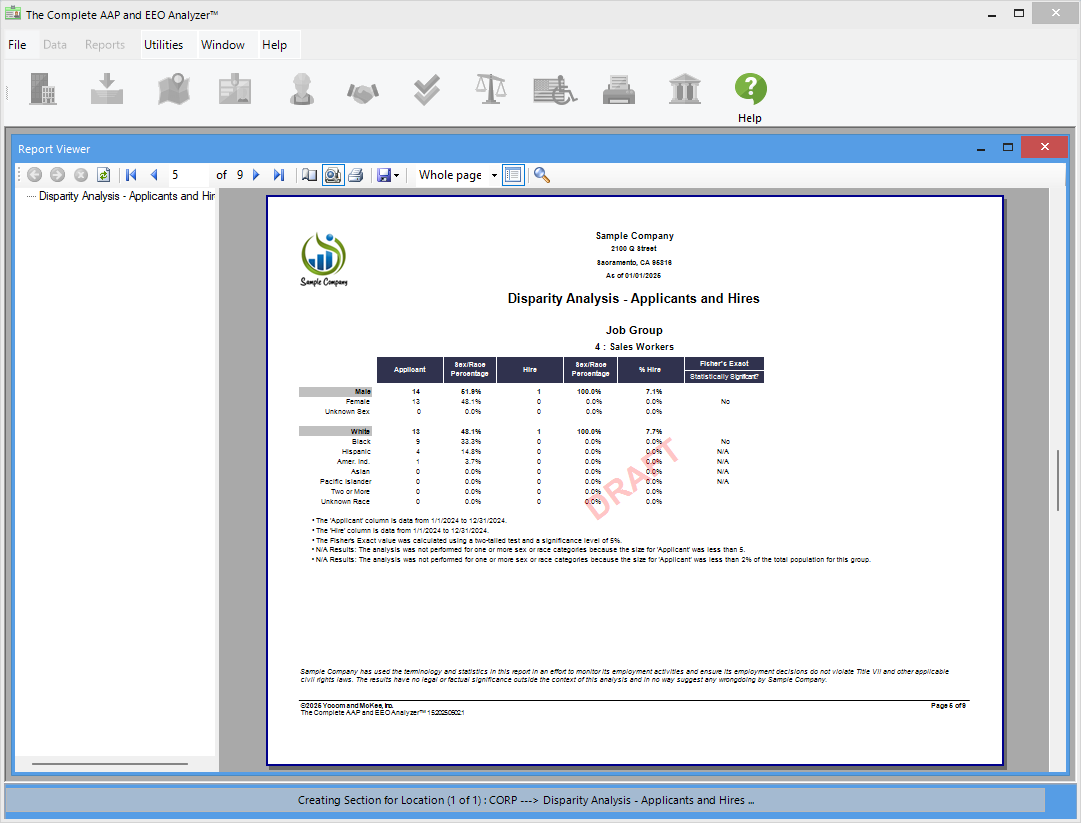Click the 'Page 5 of 9' footer text
Viewport: 1081px width, 823px height.
point(948,706)
